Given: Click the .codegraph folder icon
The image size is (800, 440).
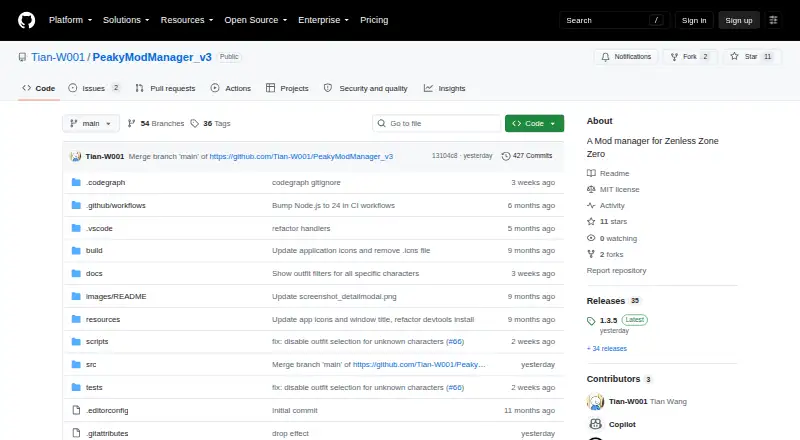Looking at the screenshot, I should [76, 182].
